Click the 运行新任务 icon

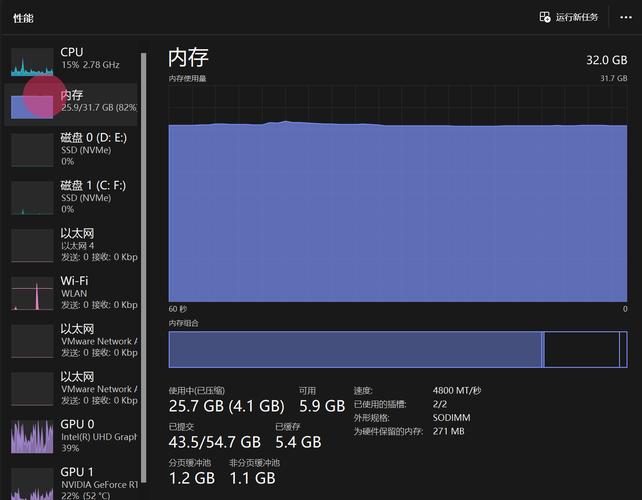pyautogui.click(x=545, y=17)
